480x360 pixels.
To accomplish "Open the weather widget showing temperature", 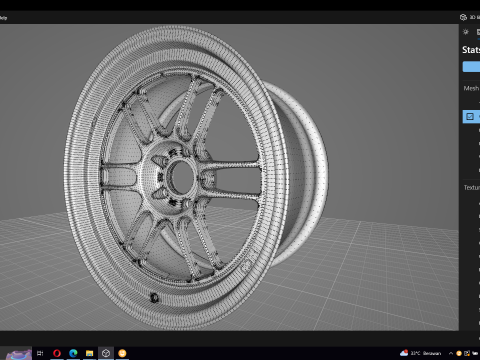I will coord(420,353).
